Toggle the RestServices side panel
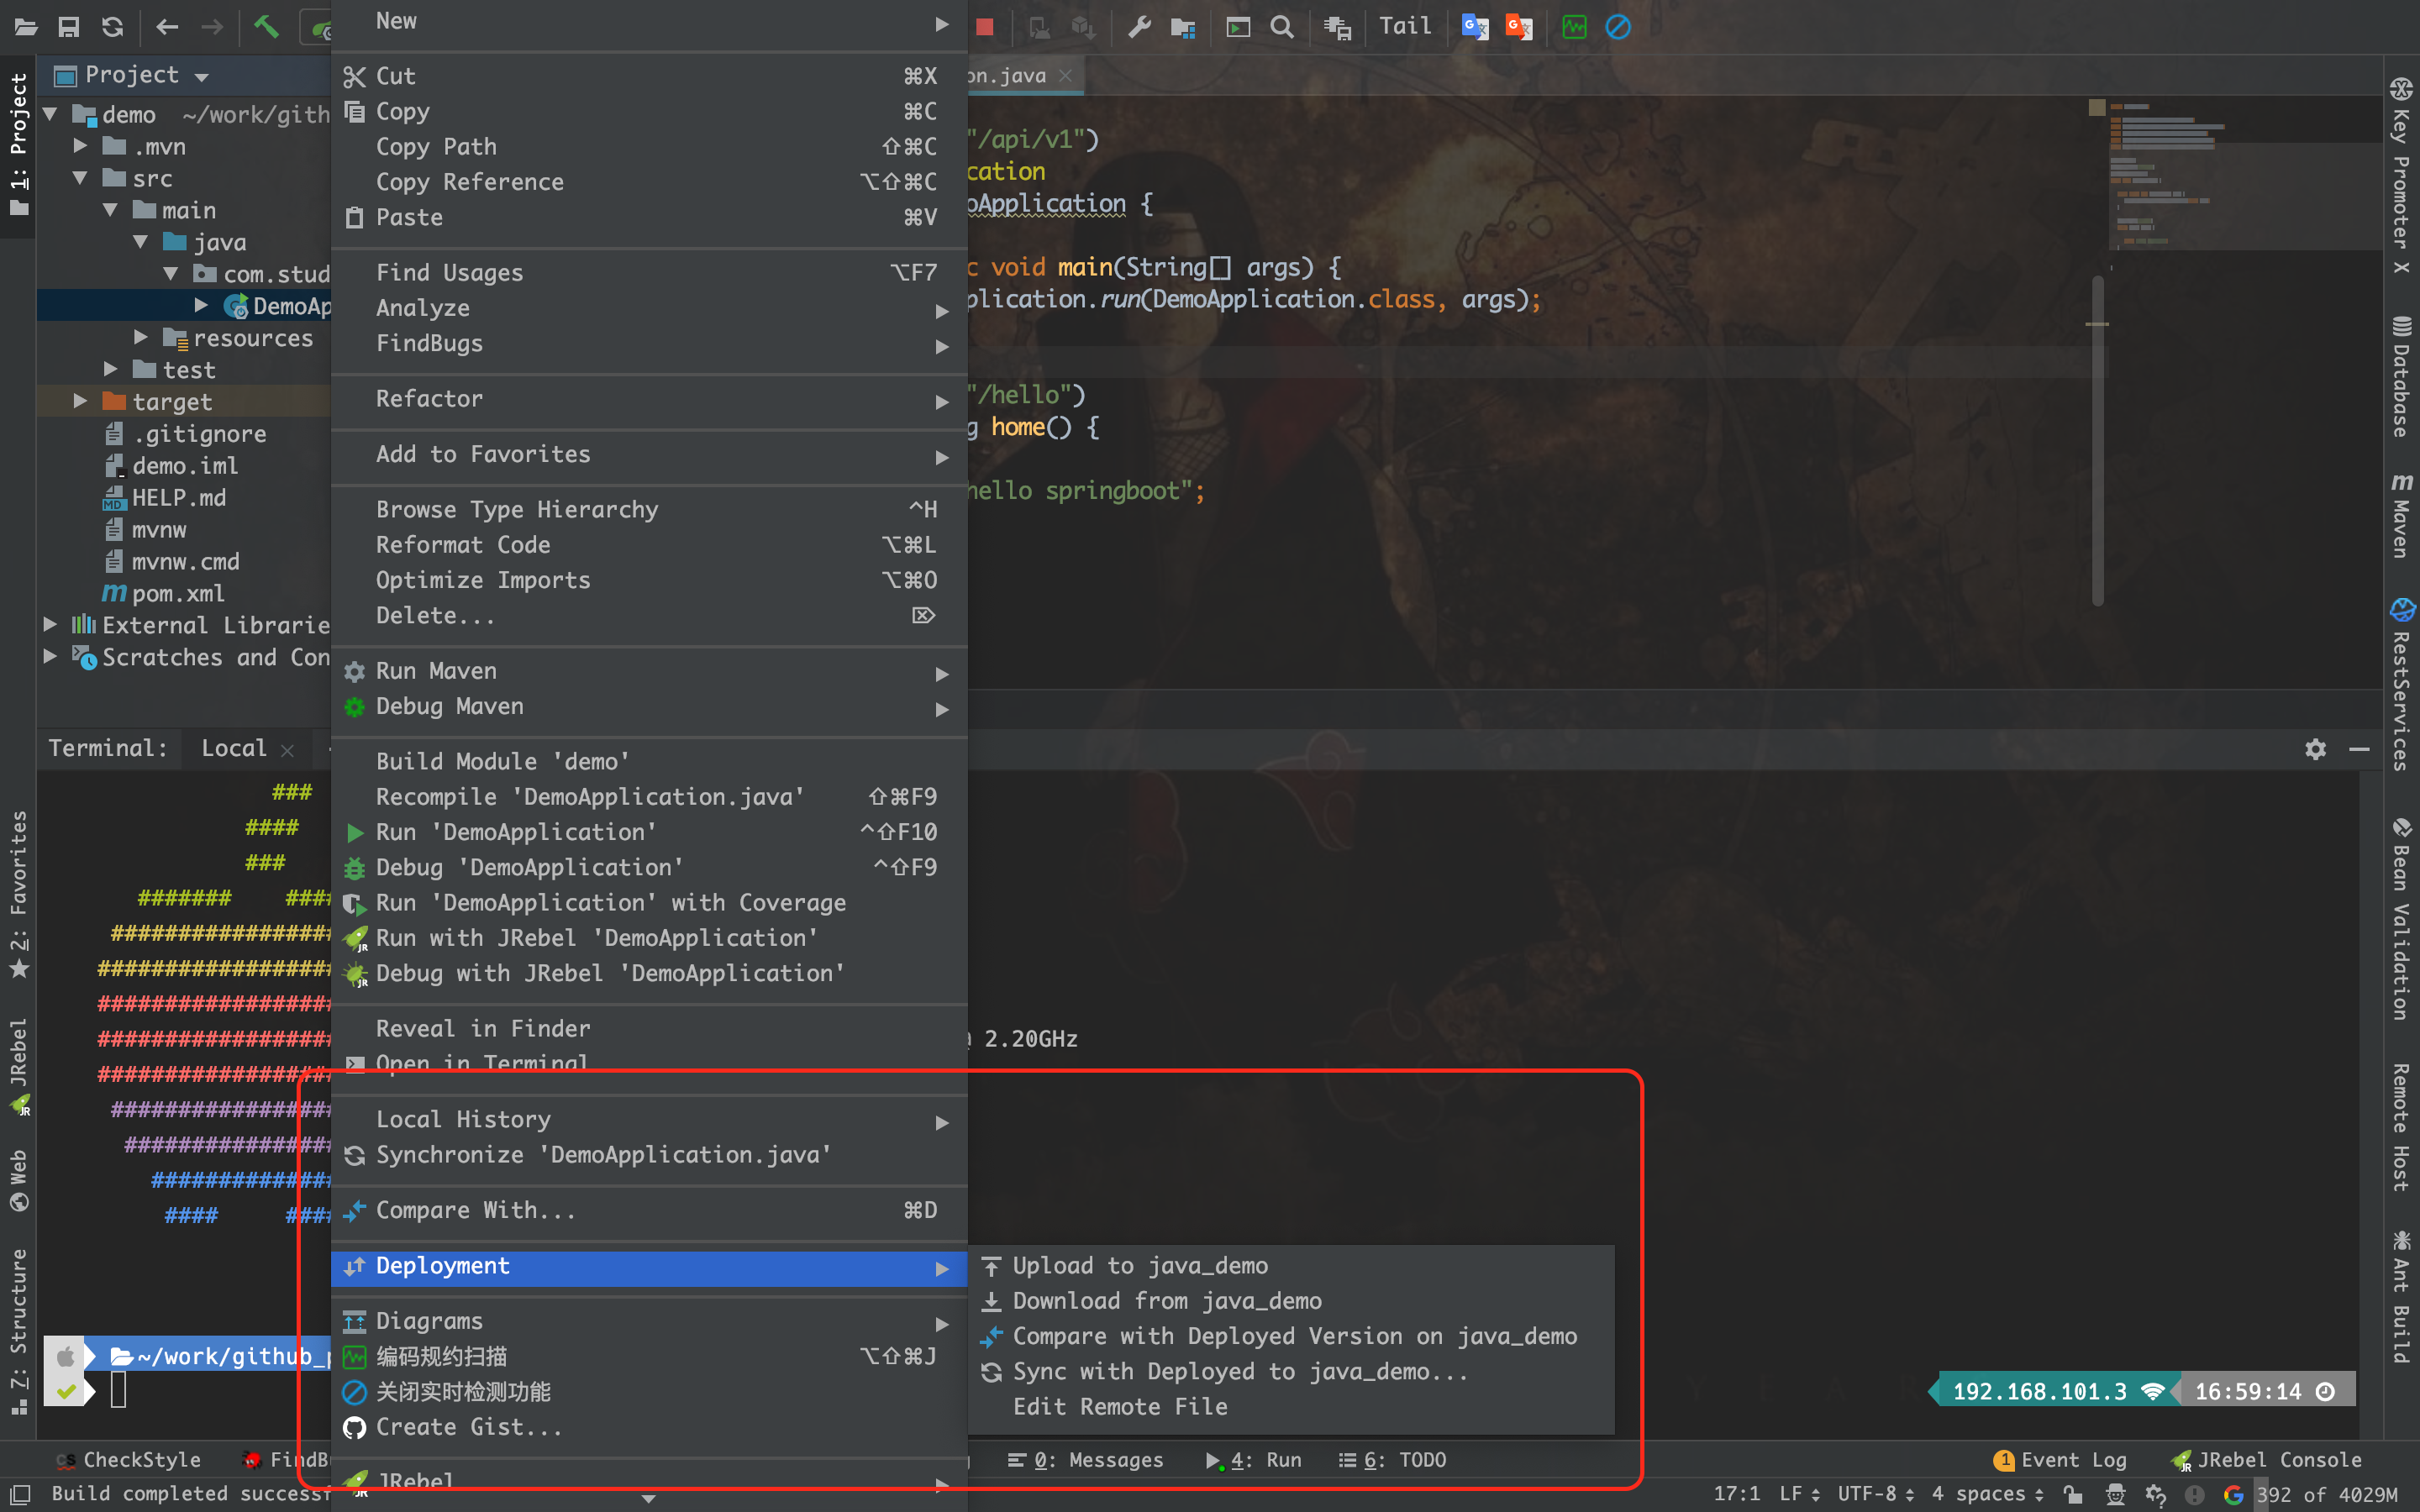The height and width of the screenshot is (1512, 2420). pos(2401,685)
